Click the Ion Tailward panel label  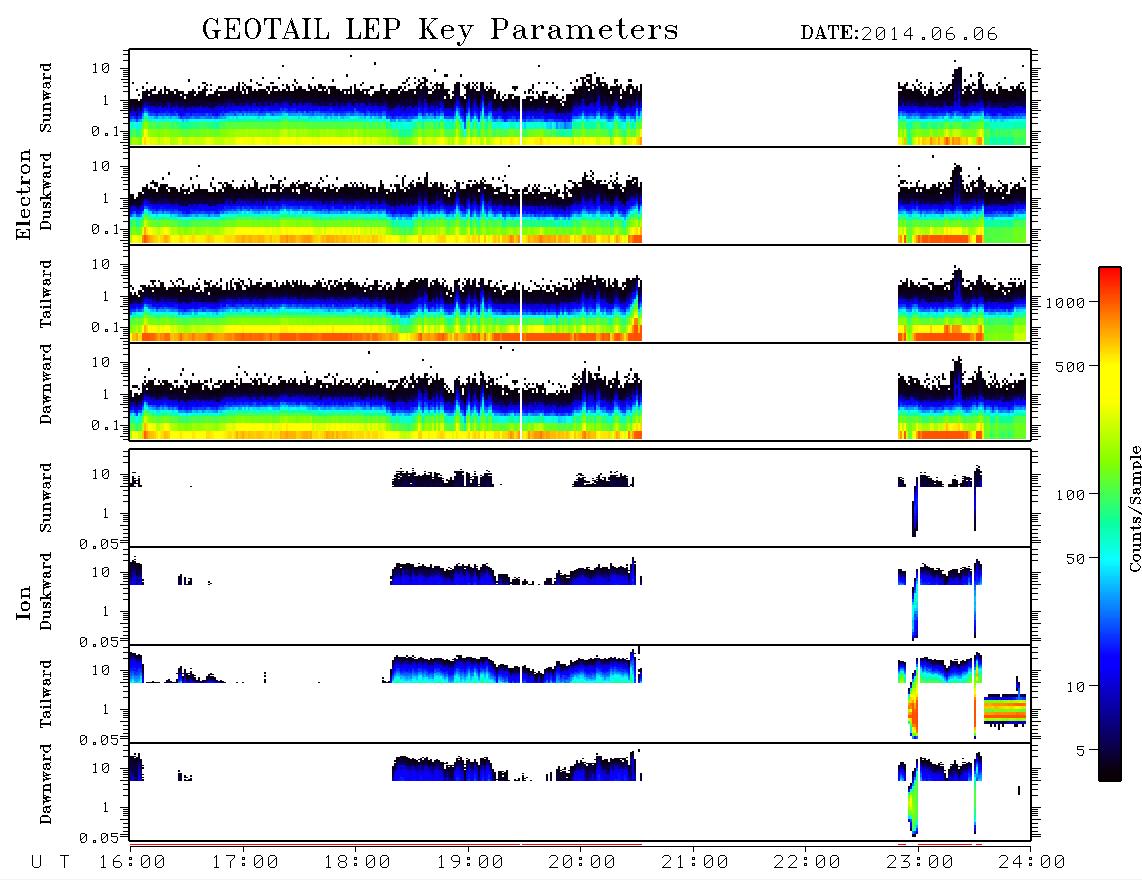[45, 694]
